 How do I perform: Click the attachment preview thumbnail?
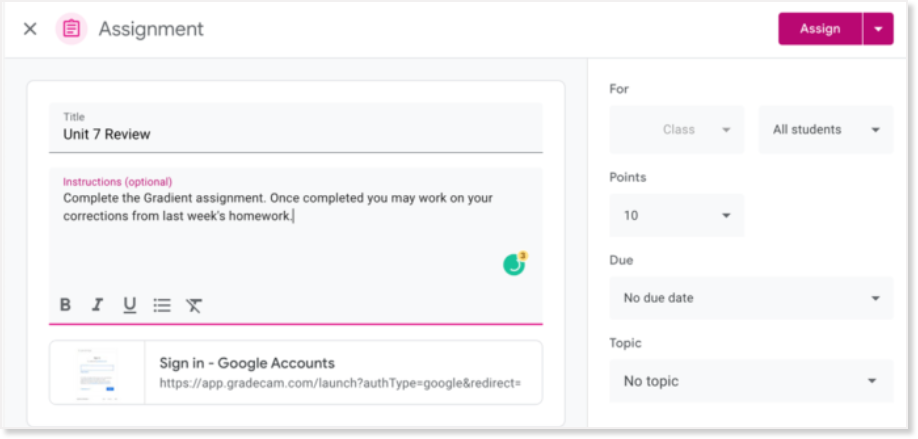coord(97,373)
